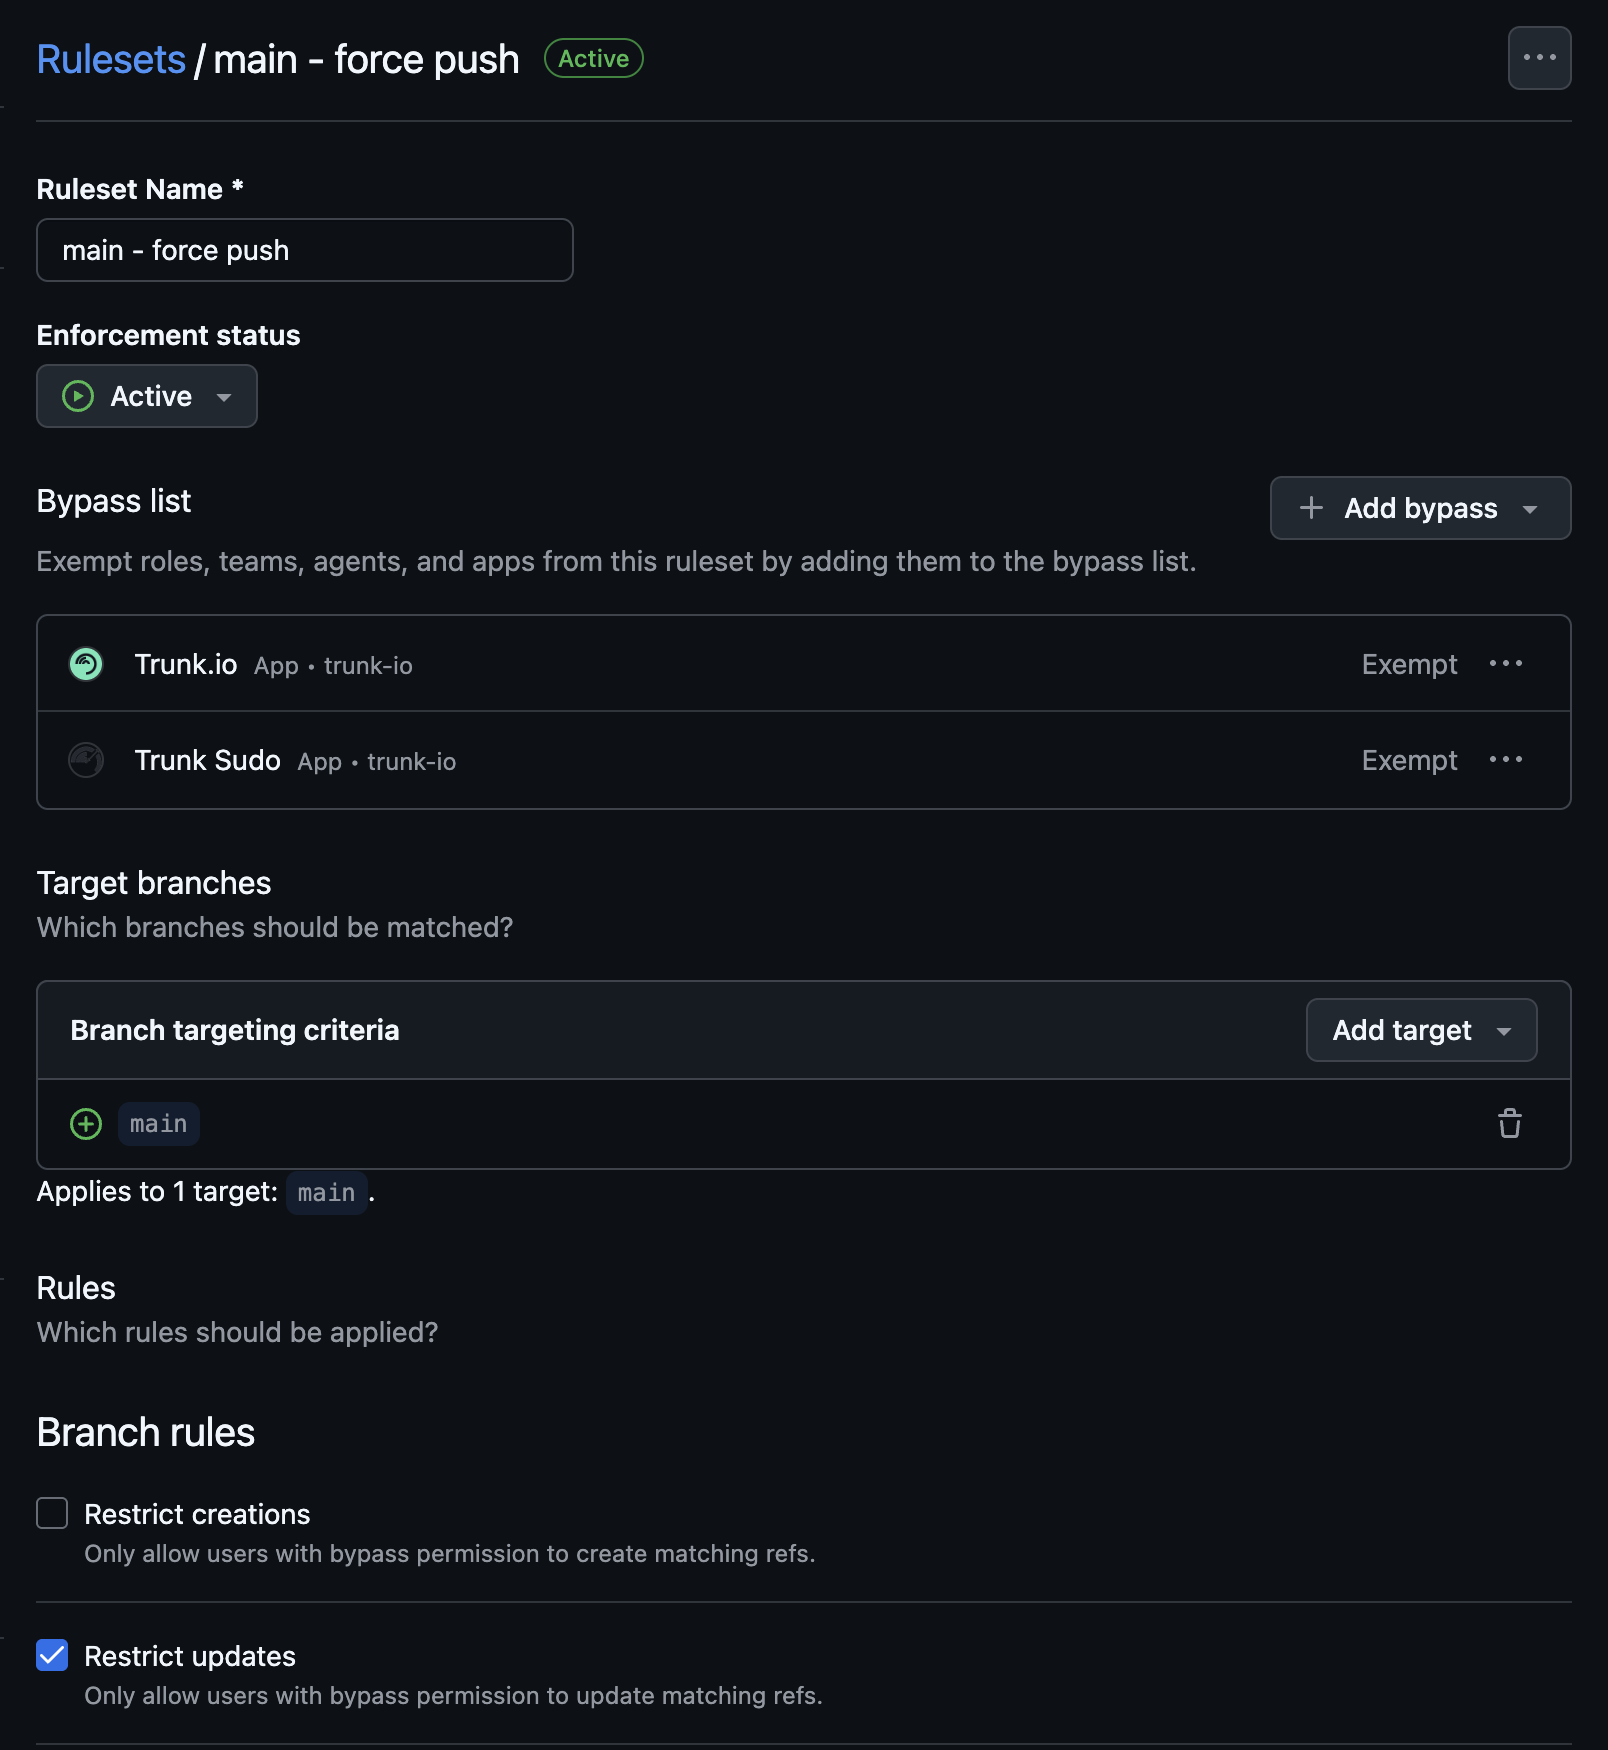Screen dimensions: 1608x1750
Task: Click the green plus icon to add branch inclusion
Action: click(86, 1123)
